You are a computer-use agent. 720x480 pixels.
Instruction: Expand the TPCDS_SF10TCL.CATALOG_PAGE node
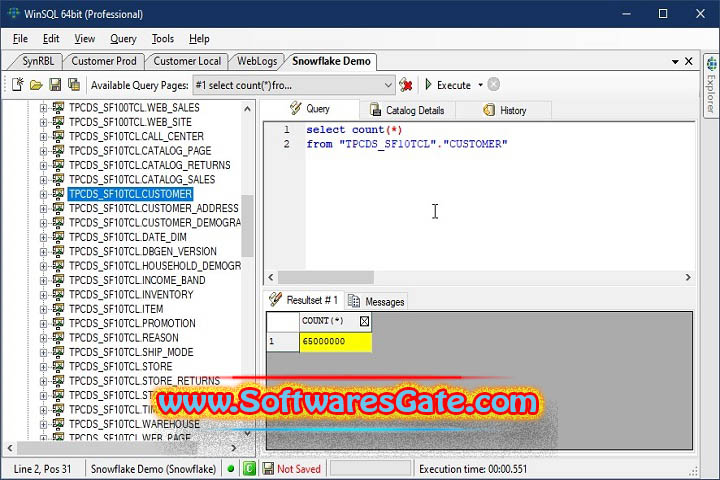click(x=43, y=151)
